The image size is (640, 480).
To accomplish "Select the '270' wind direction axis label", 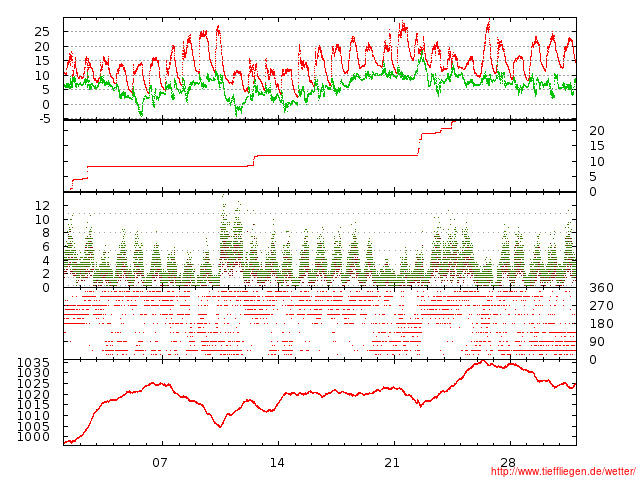I will tap(601, 306).
